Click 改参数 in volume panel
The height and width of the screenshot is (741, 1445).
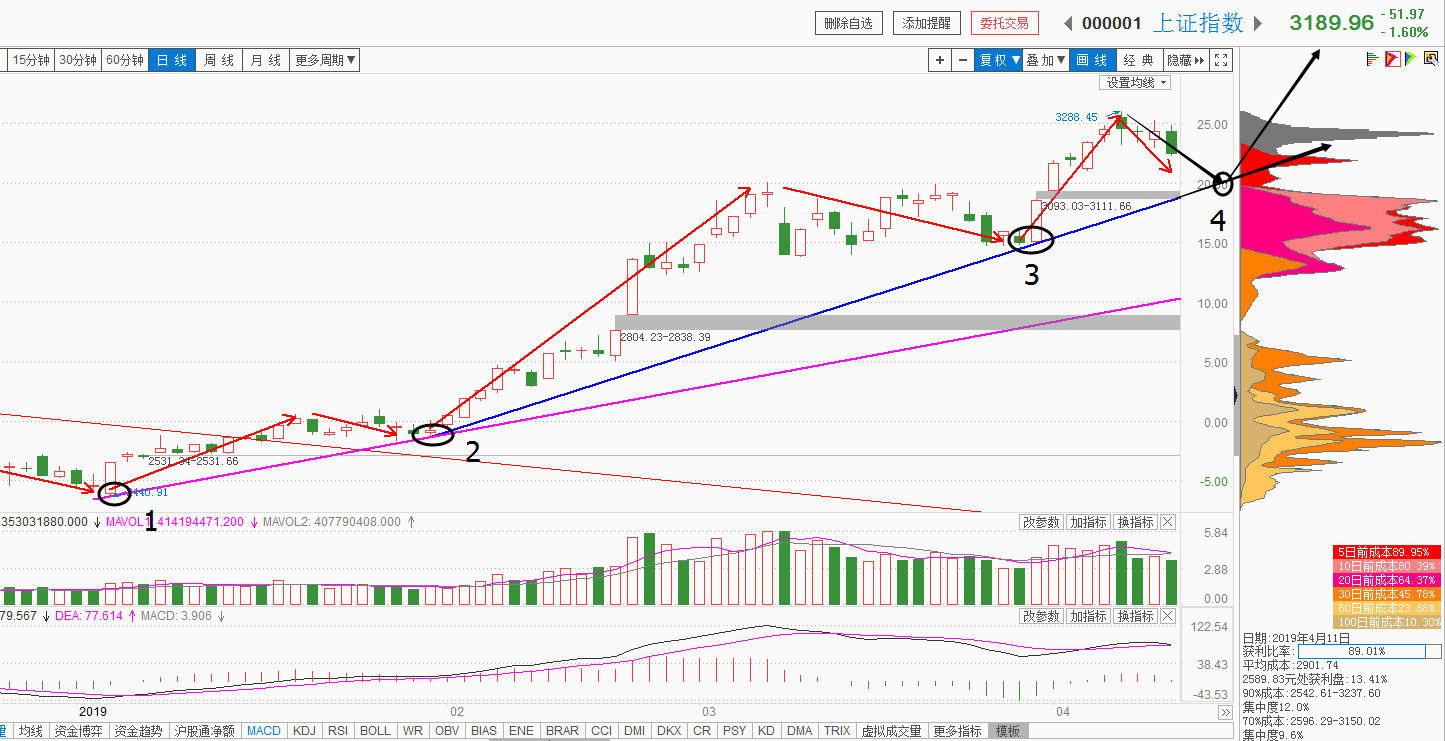pos(1041,522)
